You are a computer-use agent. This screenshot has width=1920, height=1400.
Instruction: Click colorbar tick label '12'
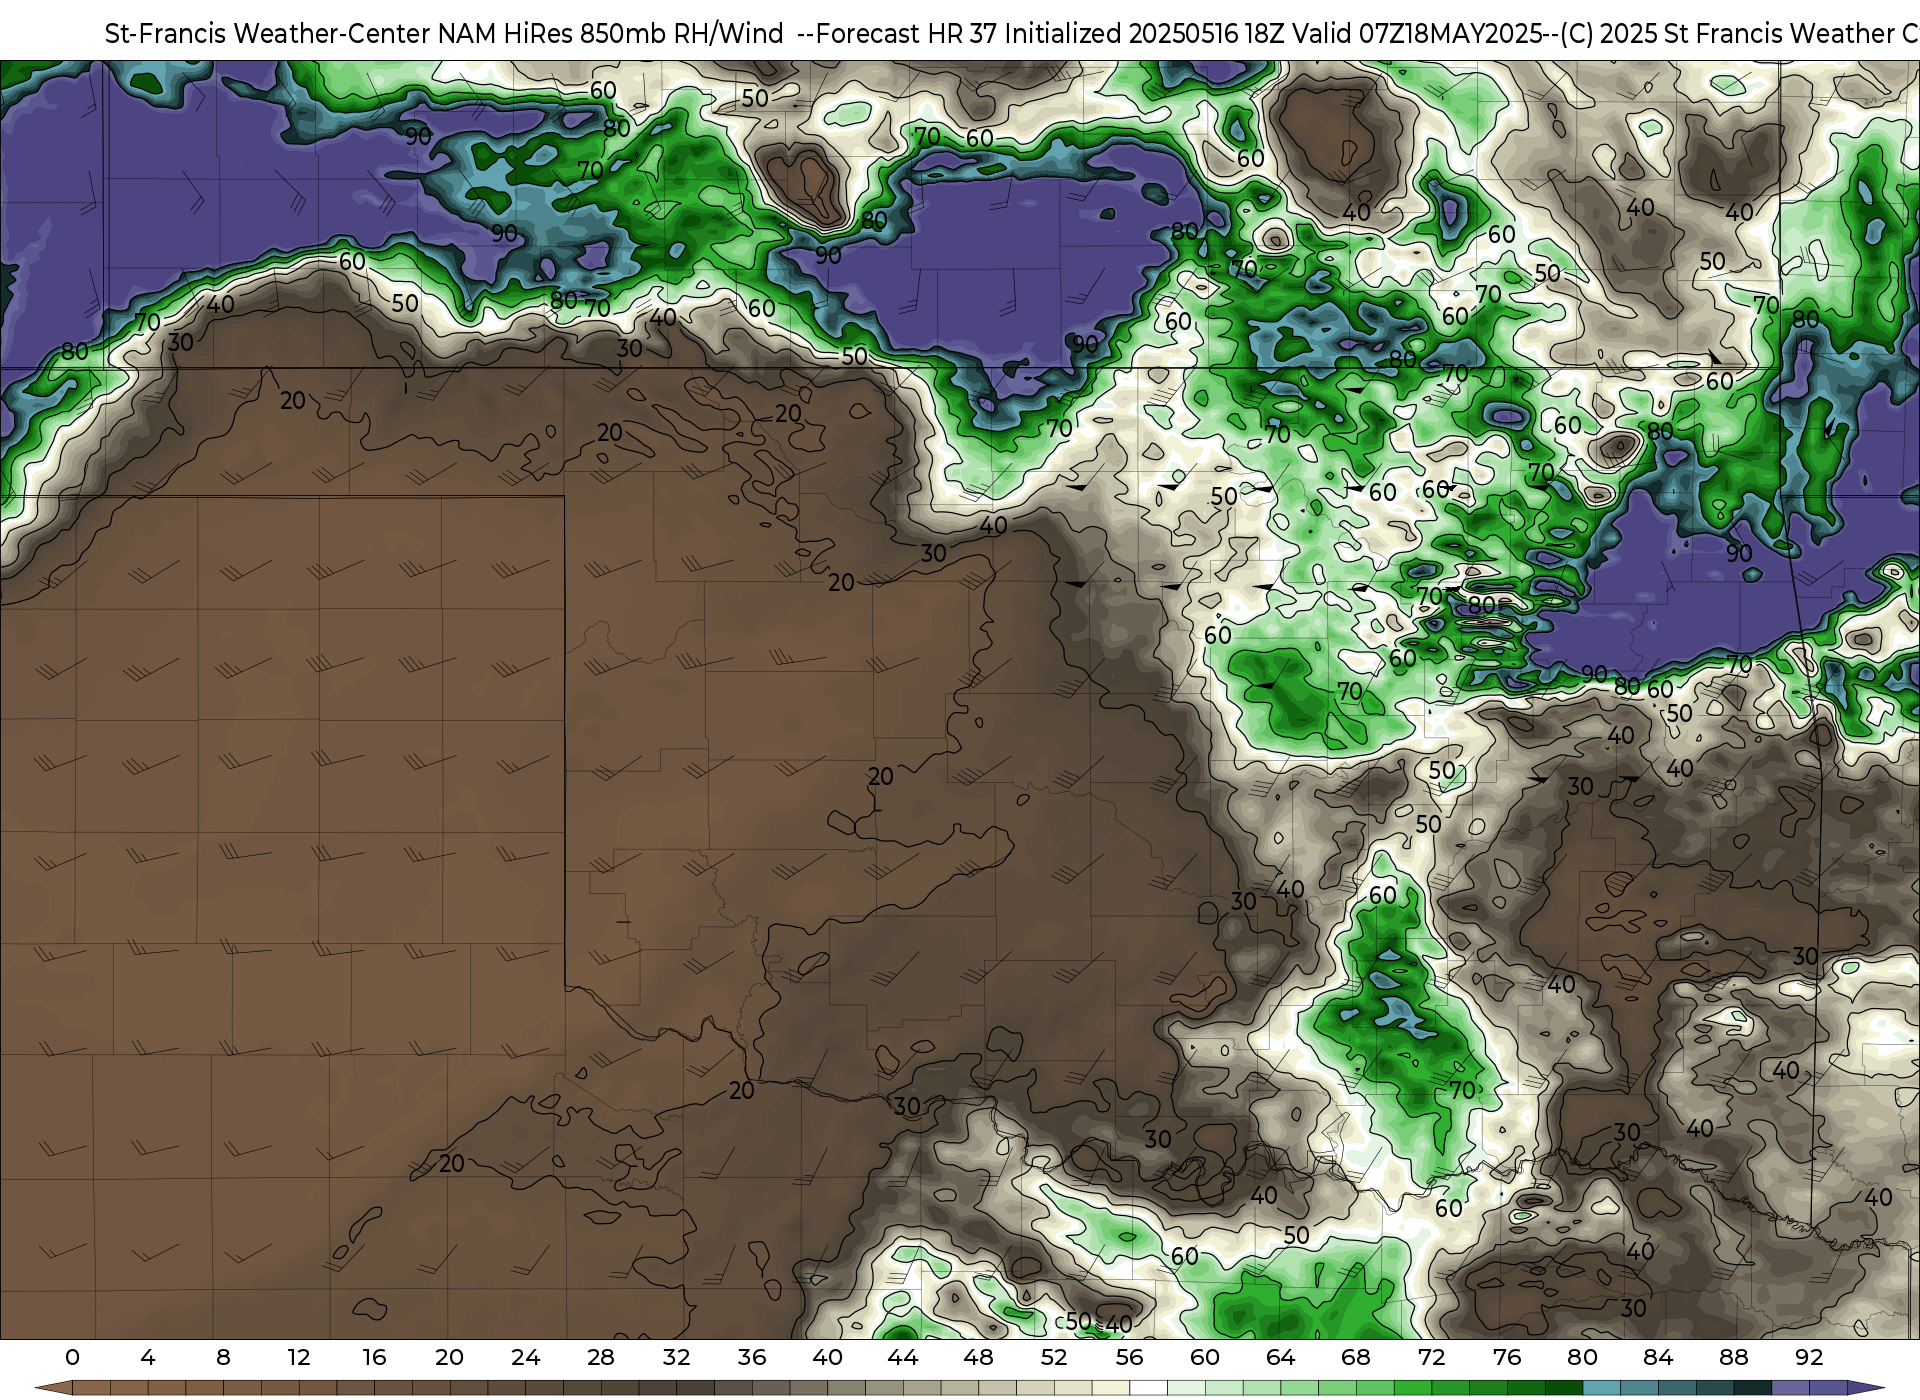click(299, 1357)
